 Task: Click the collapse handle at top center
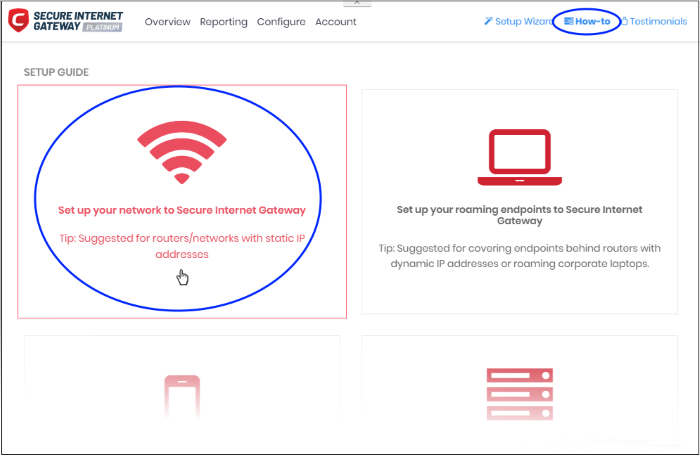357,3
